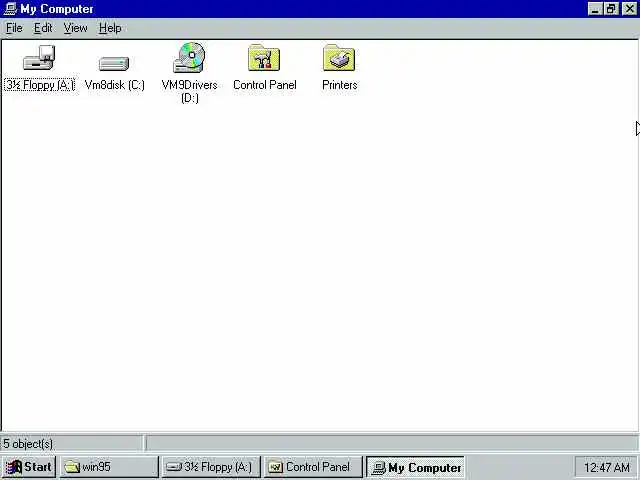Restore the My Computer window size
Image resolution: width=640 pixels, height=480 pixels.
click(611, 9)
